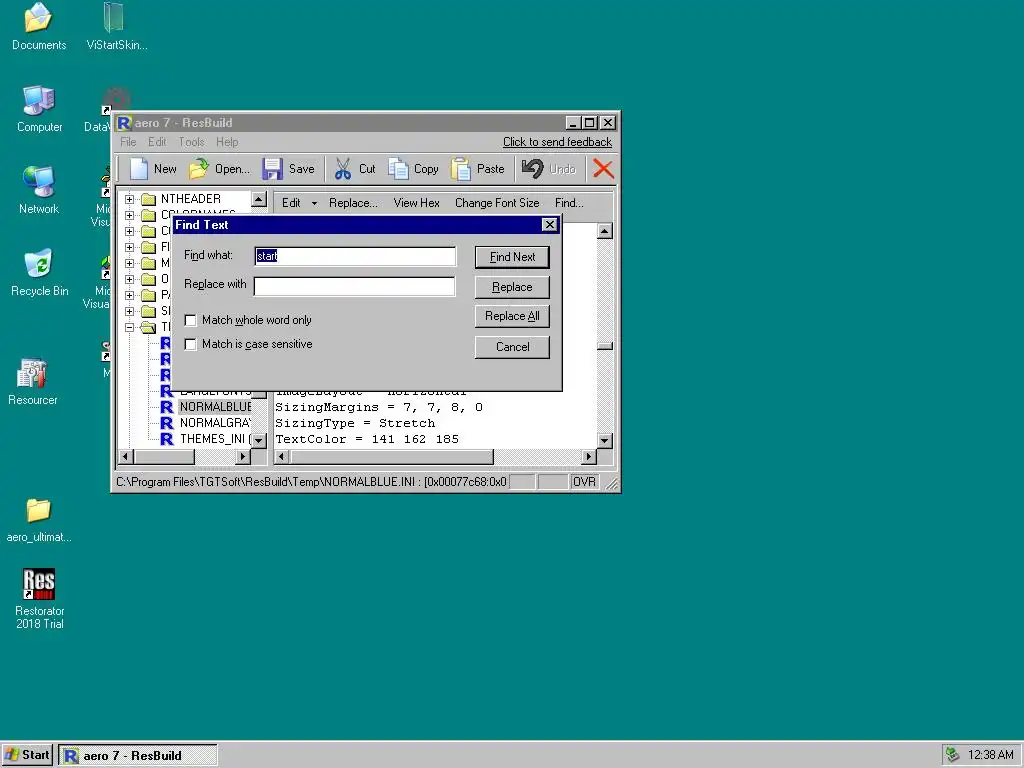
Task: Open the Recycle Bin icon
Action: pyautogui.click(x=39, y=264)
